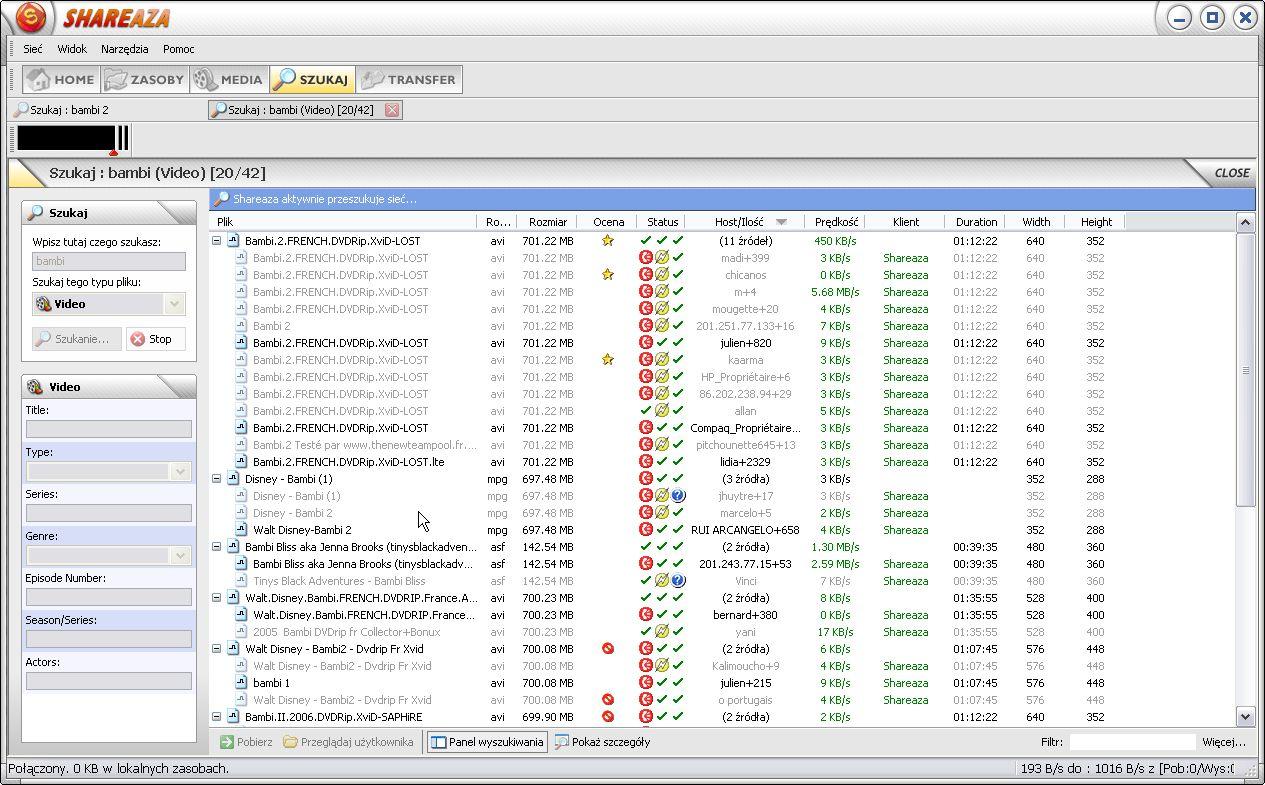This screenshot has height=785, width=1265.
Task: Open the Media player section
Action: coord(229,80)
